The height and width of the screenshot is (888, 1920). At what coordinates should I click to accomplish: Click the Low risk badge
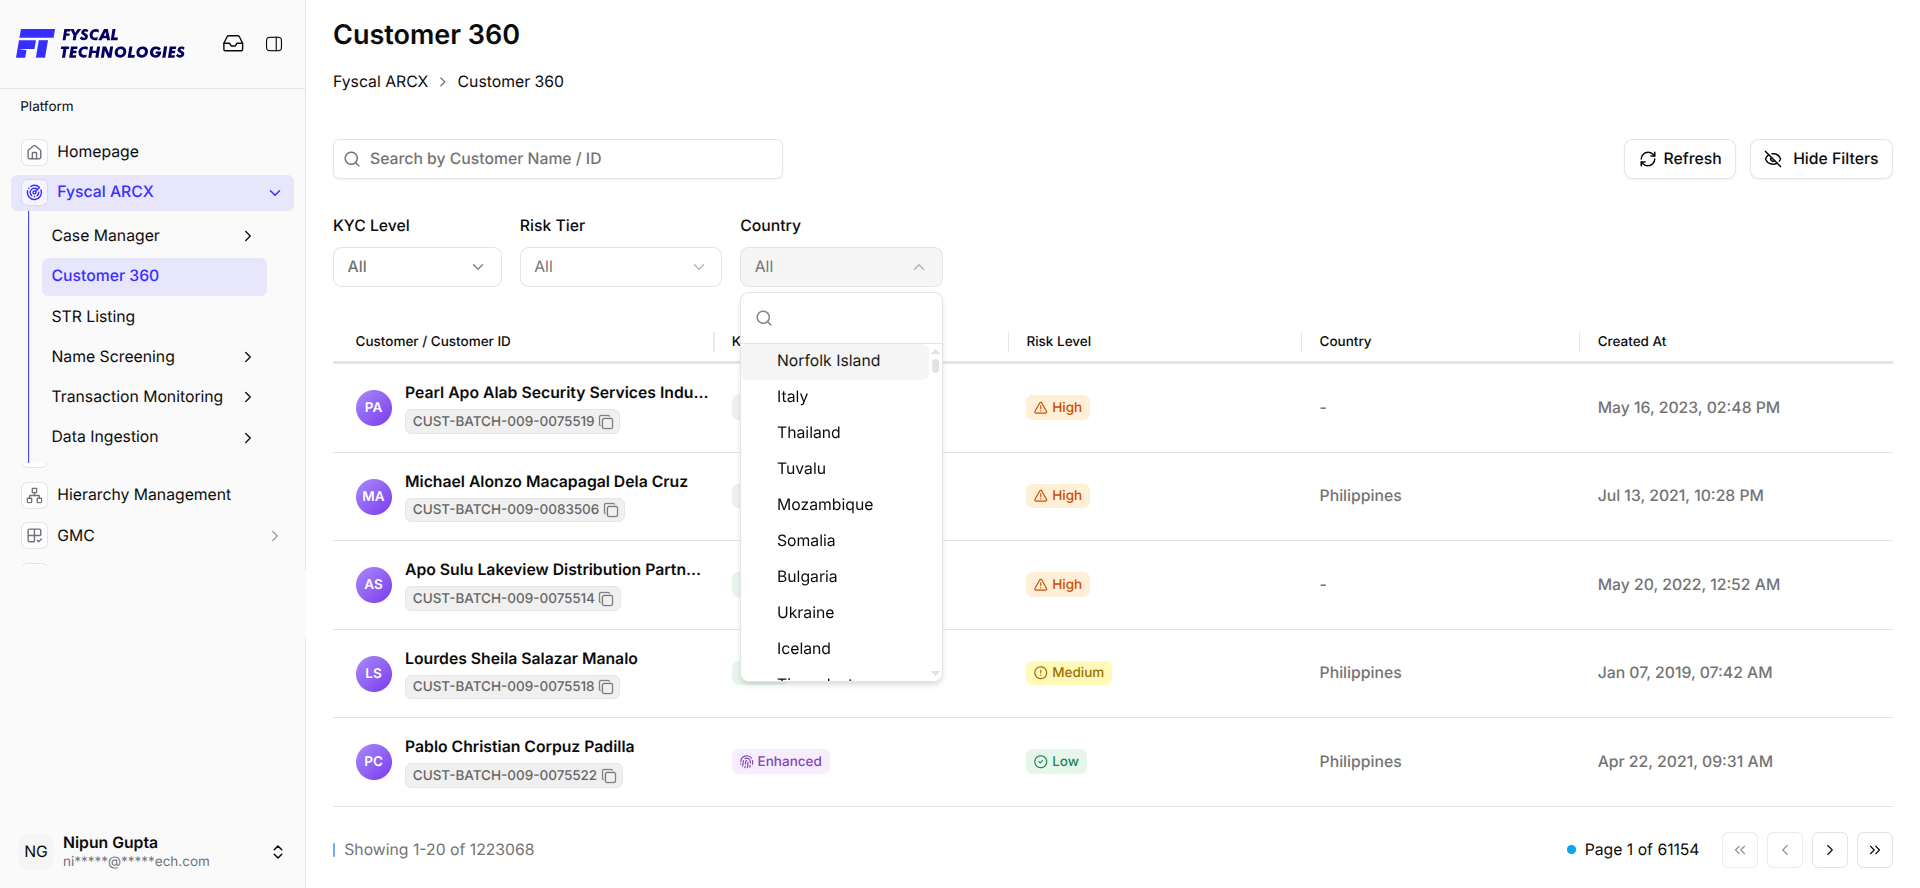1056,762
